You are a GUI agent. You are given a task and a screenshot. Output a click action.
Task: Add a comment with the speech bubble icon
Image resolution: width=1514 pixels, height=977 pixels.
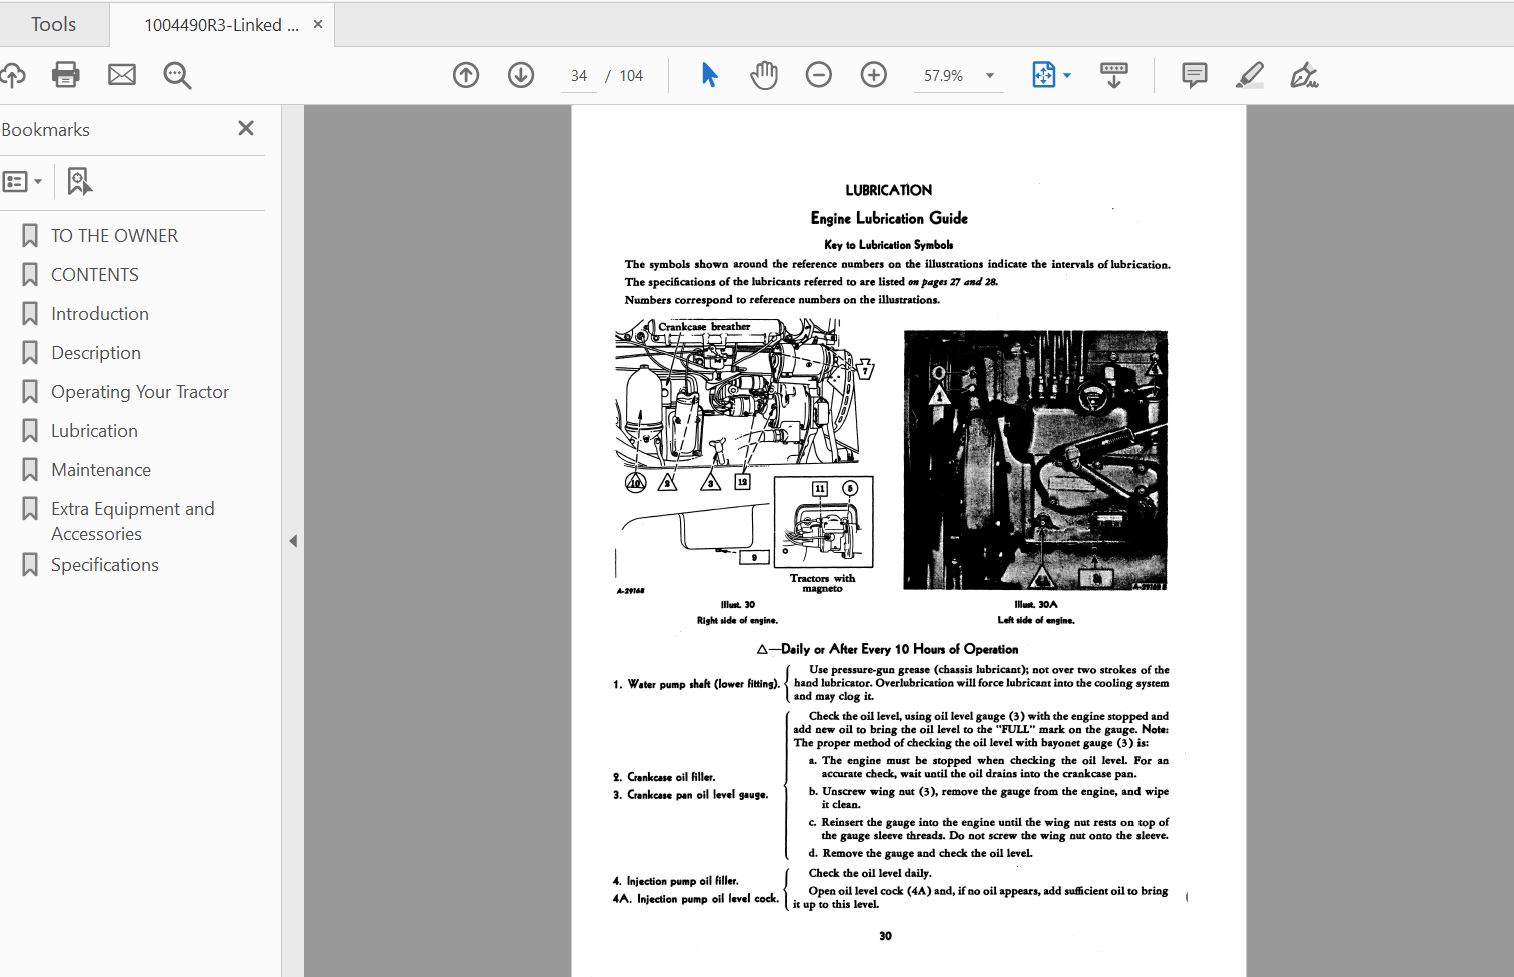[x=1194, y=75]
